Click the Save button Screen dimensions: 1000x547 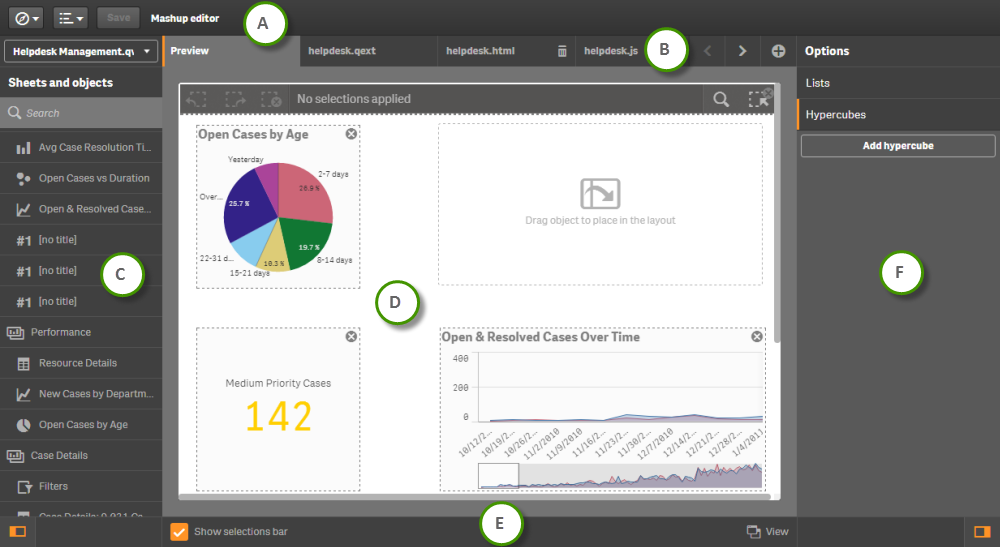(x=118, y=18)
